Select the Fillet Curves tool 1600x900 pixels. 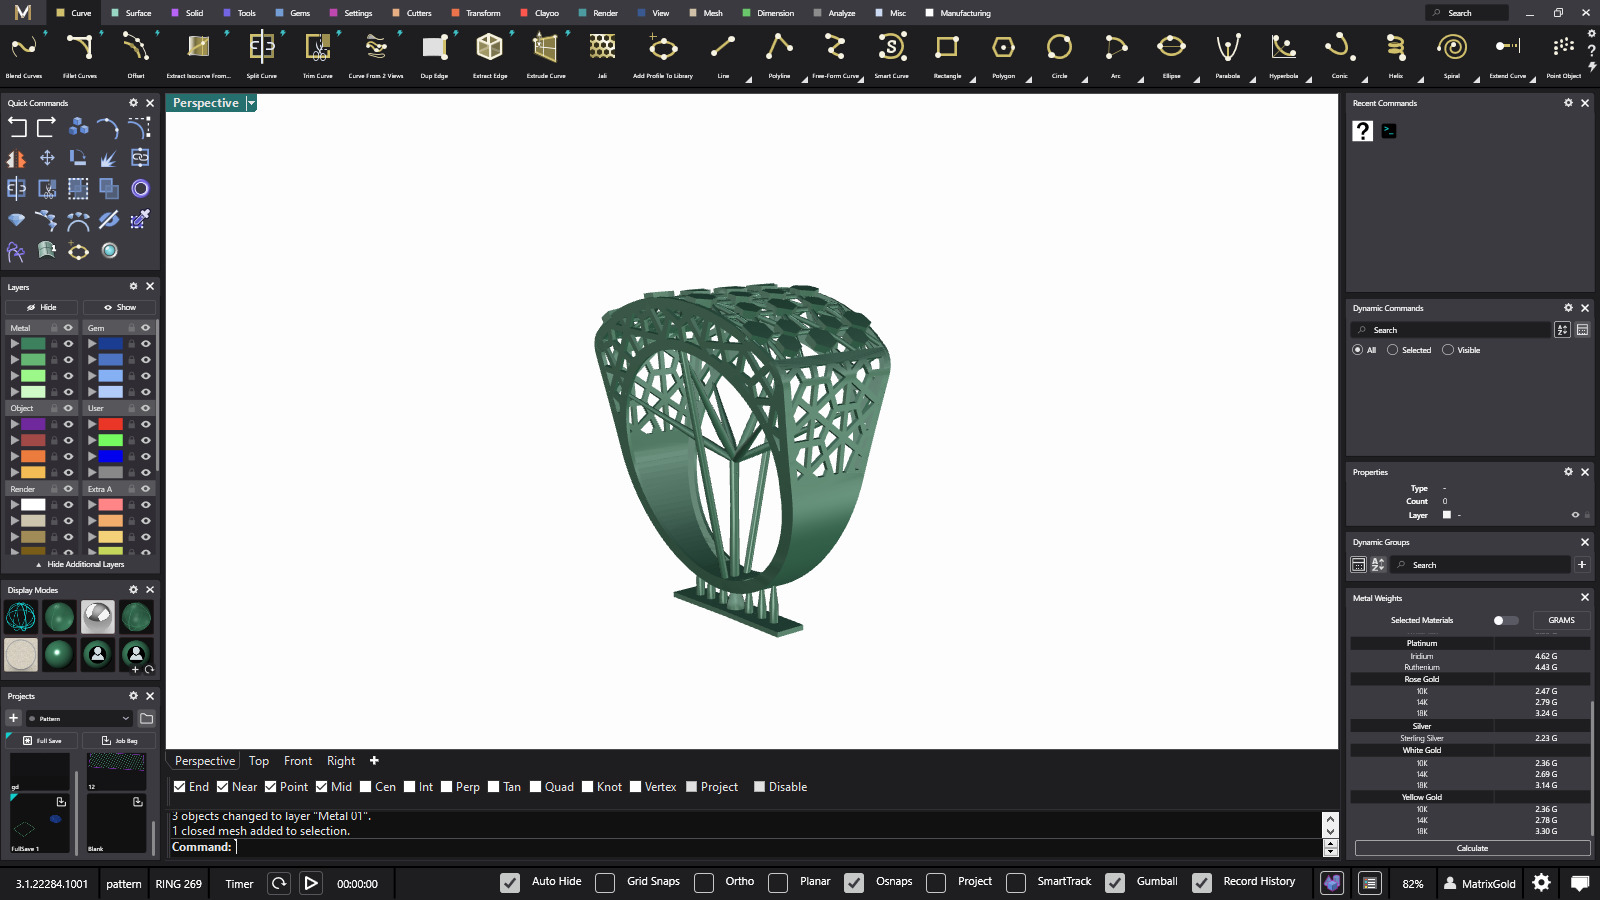pos(80,53)
